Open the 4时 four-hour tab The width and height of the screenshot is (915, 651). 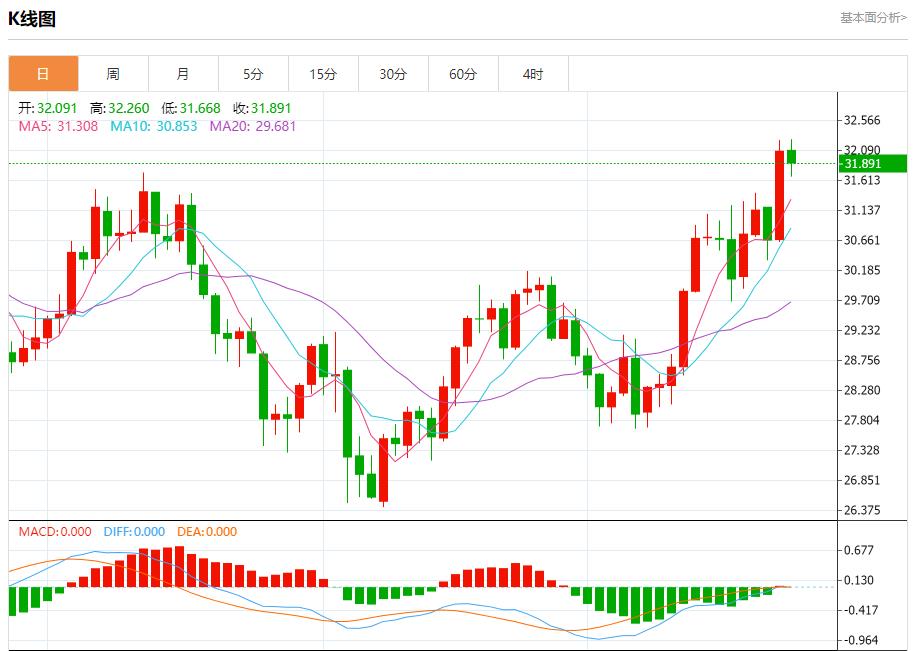click(x=533, y=74)
